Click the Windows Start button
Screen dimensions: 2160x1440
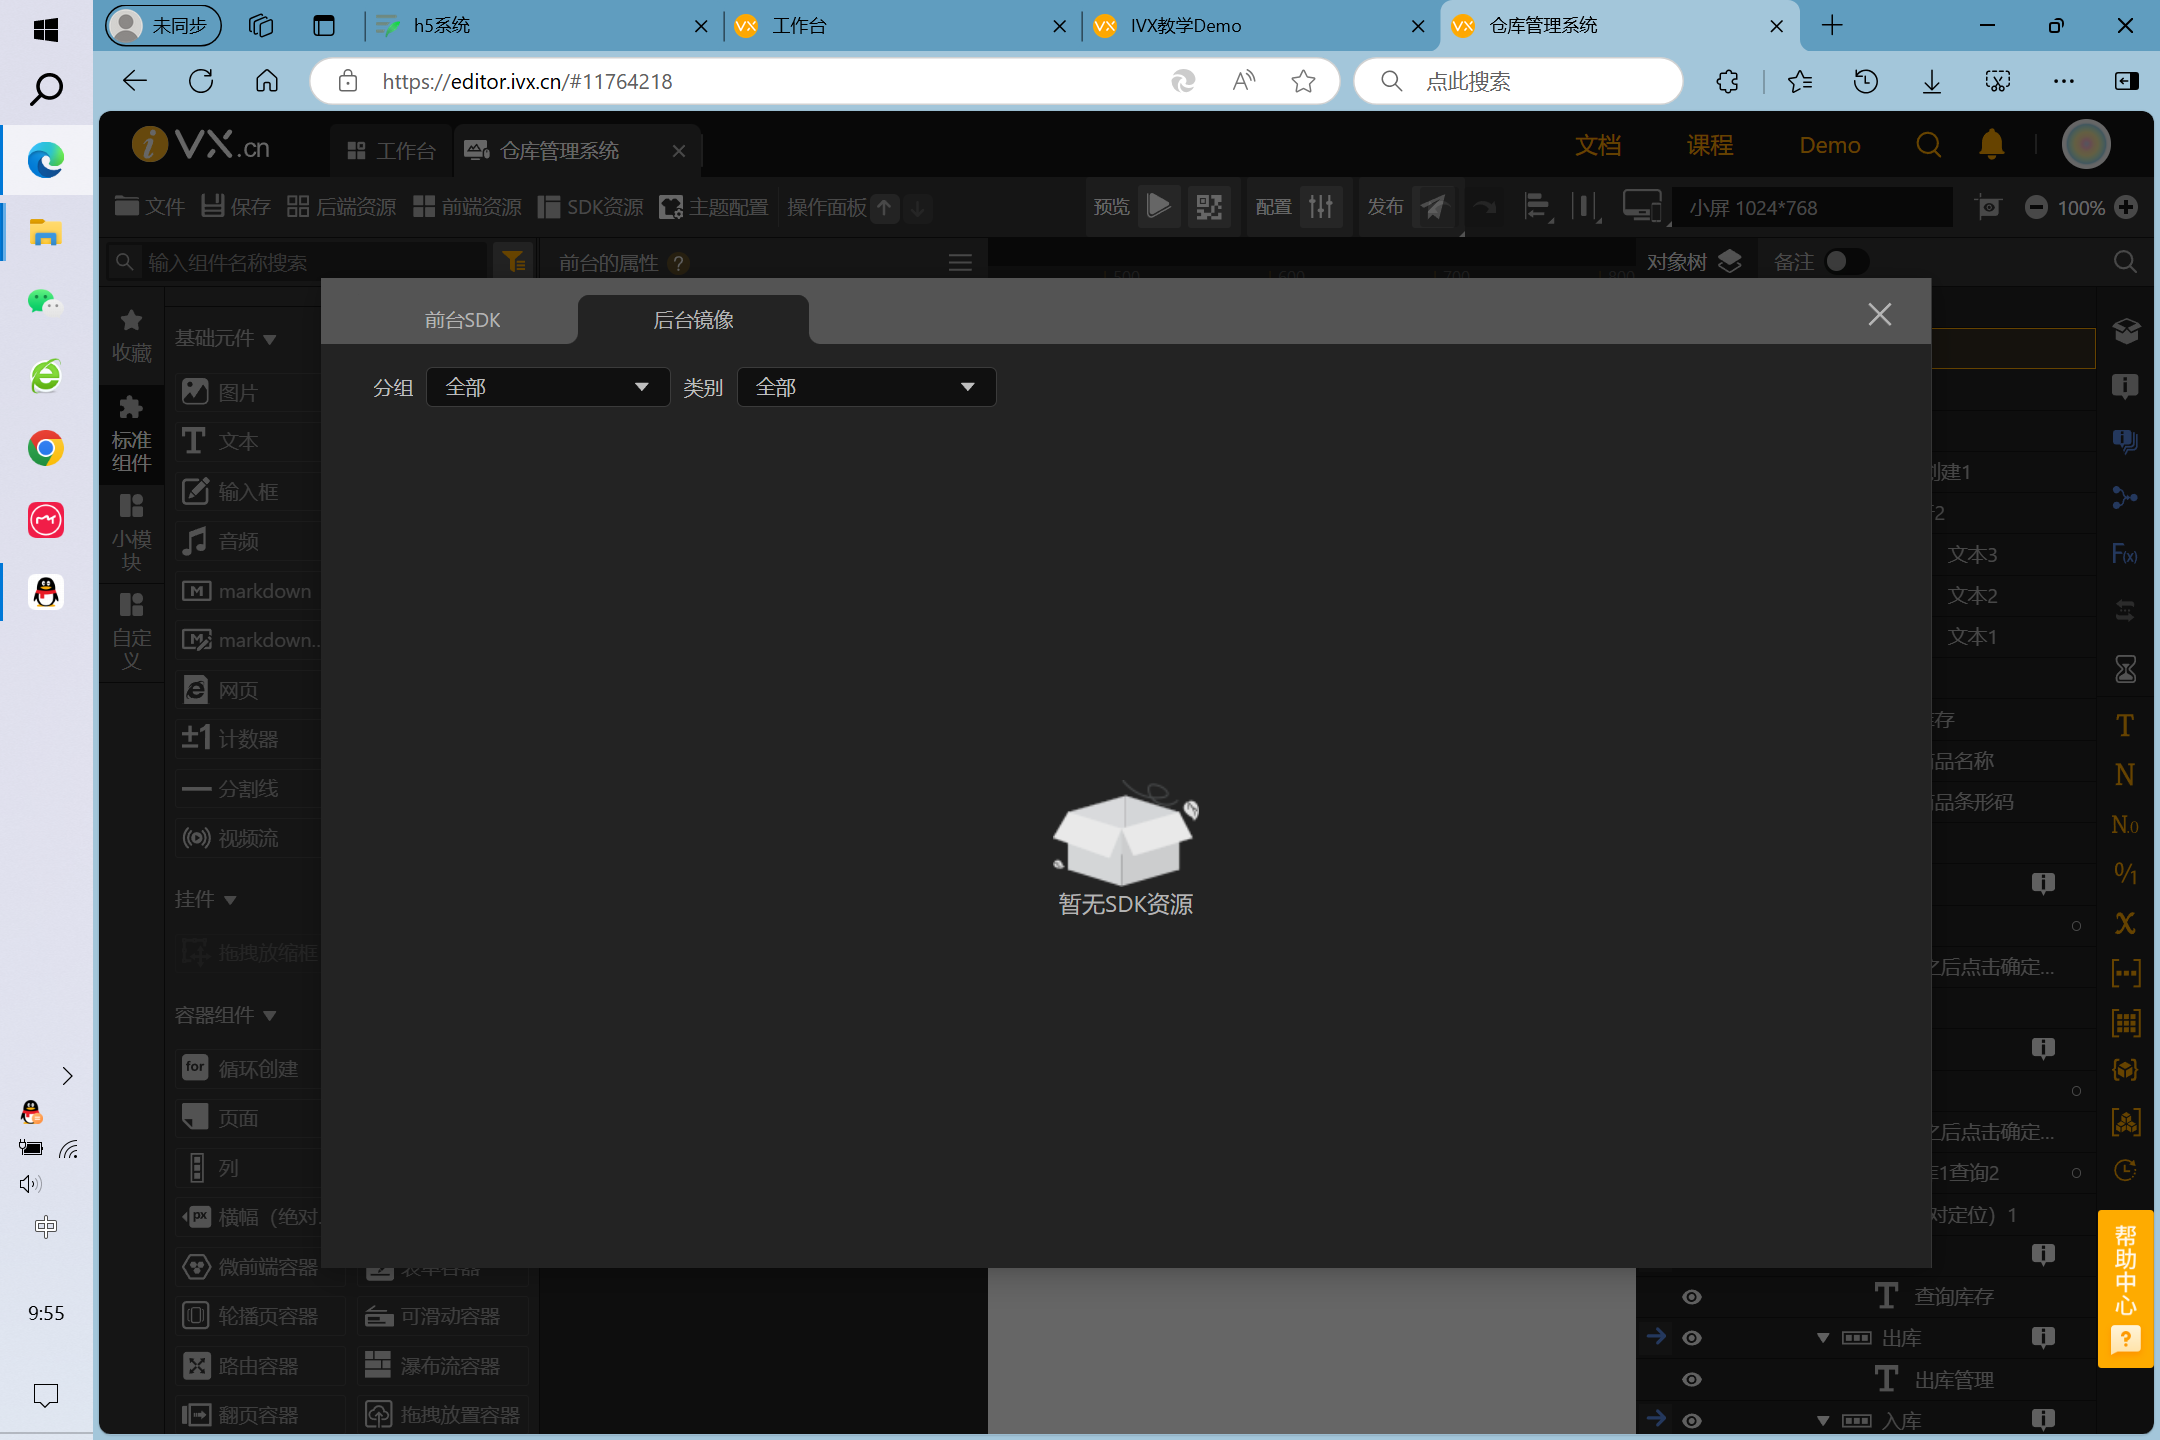45,30
